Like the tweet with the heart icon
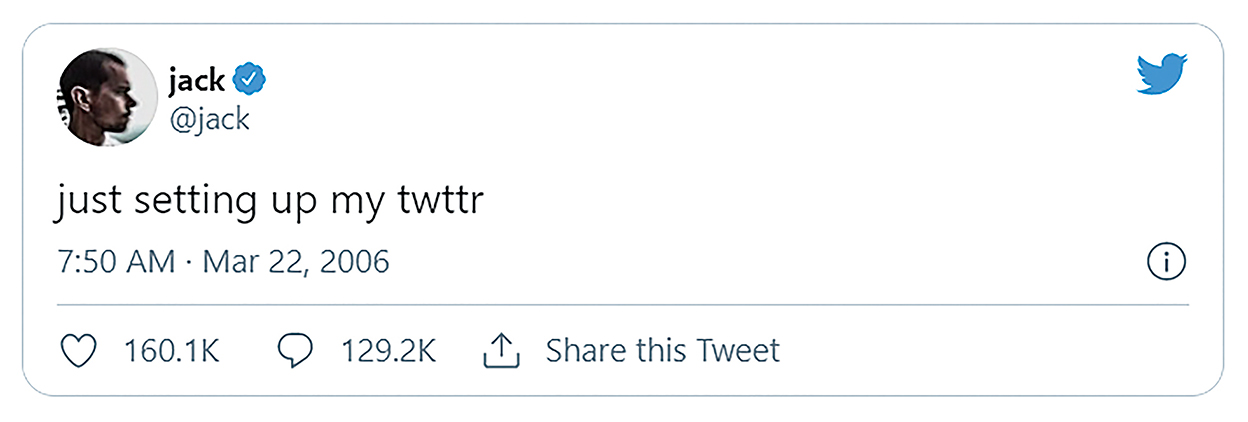Image resolution: width=1248 pixels, height=422 pixels. (x=79, y=350)
